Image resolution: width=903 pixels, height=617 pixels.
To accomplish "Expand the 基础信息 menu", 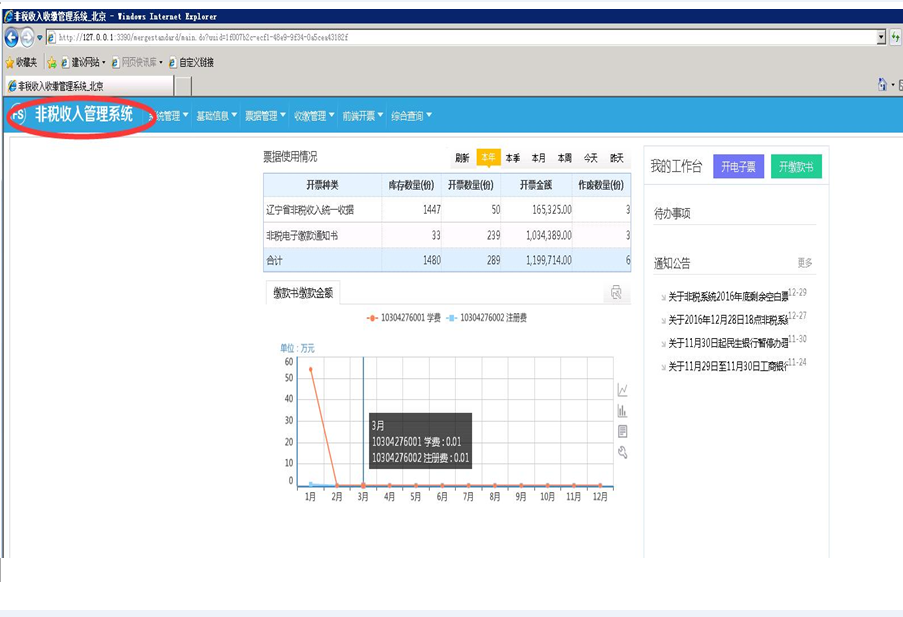I will click(217, 116).
